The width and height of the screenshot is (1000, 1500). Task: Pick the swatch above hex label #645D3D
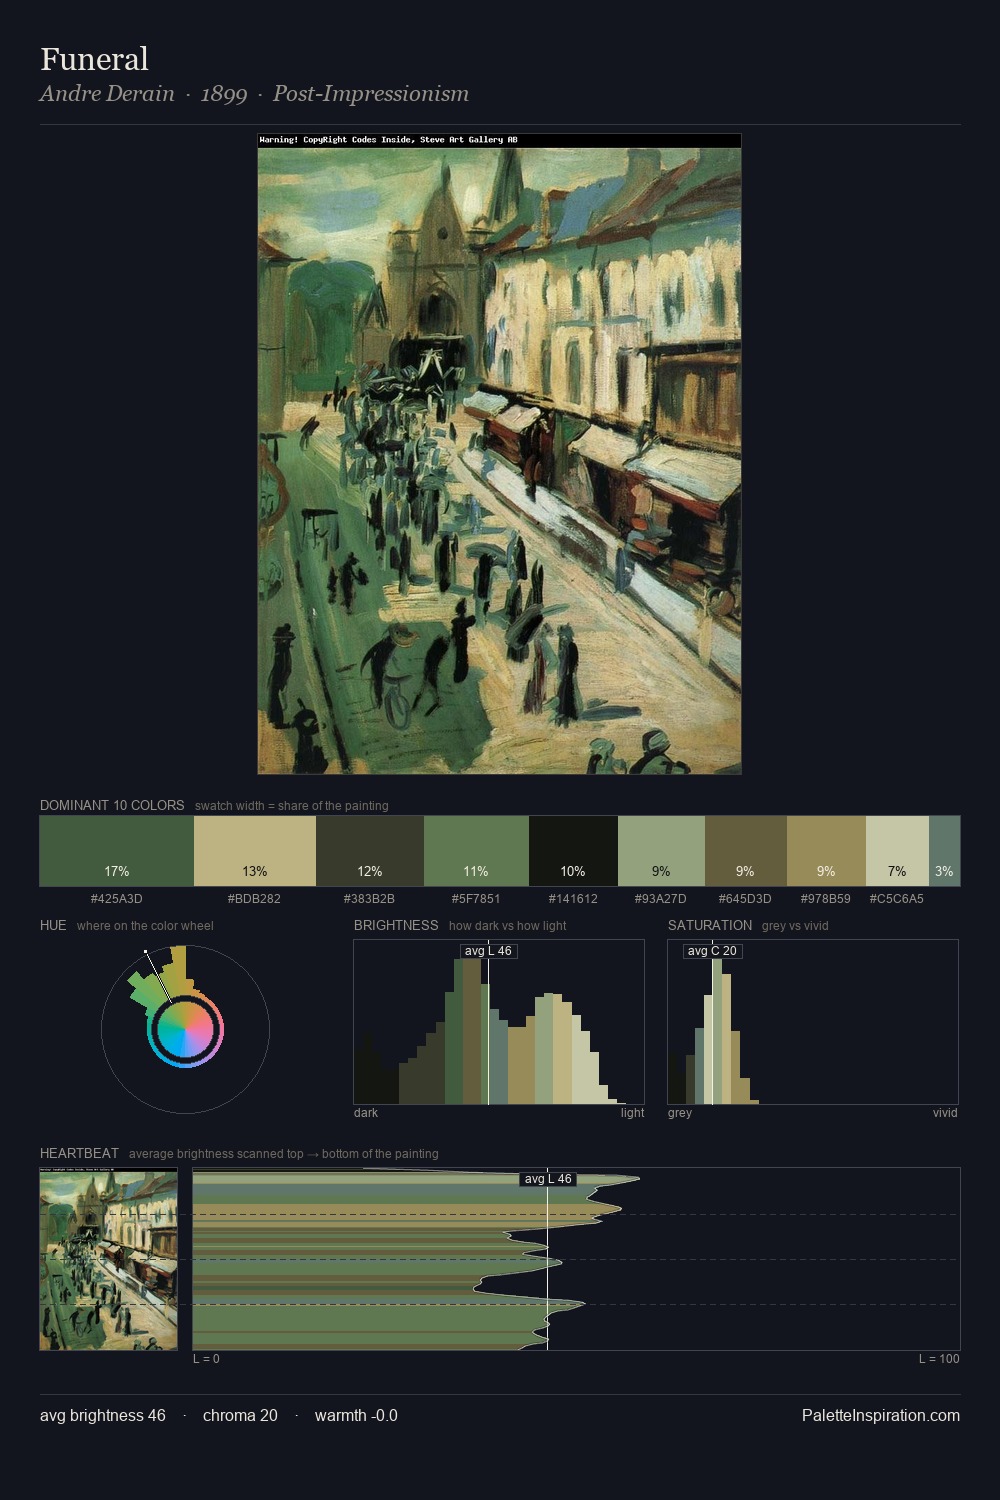tap(746, 851)
